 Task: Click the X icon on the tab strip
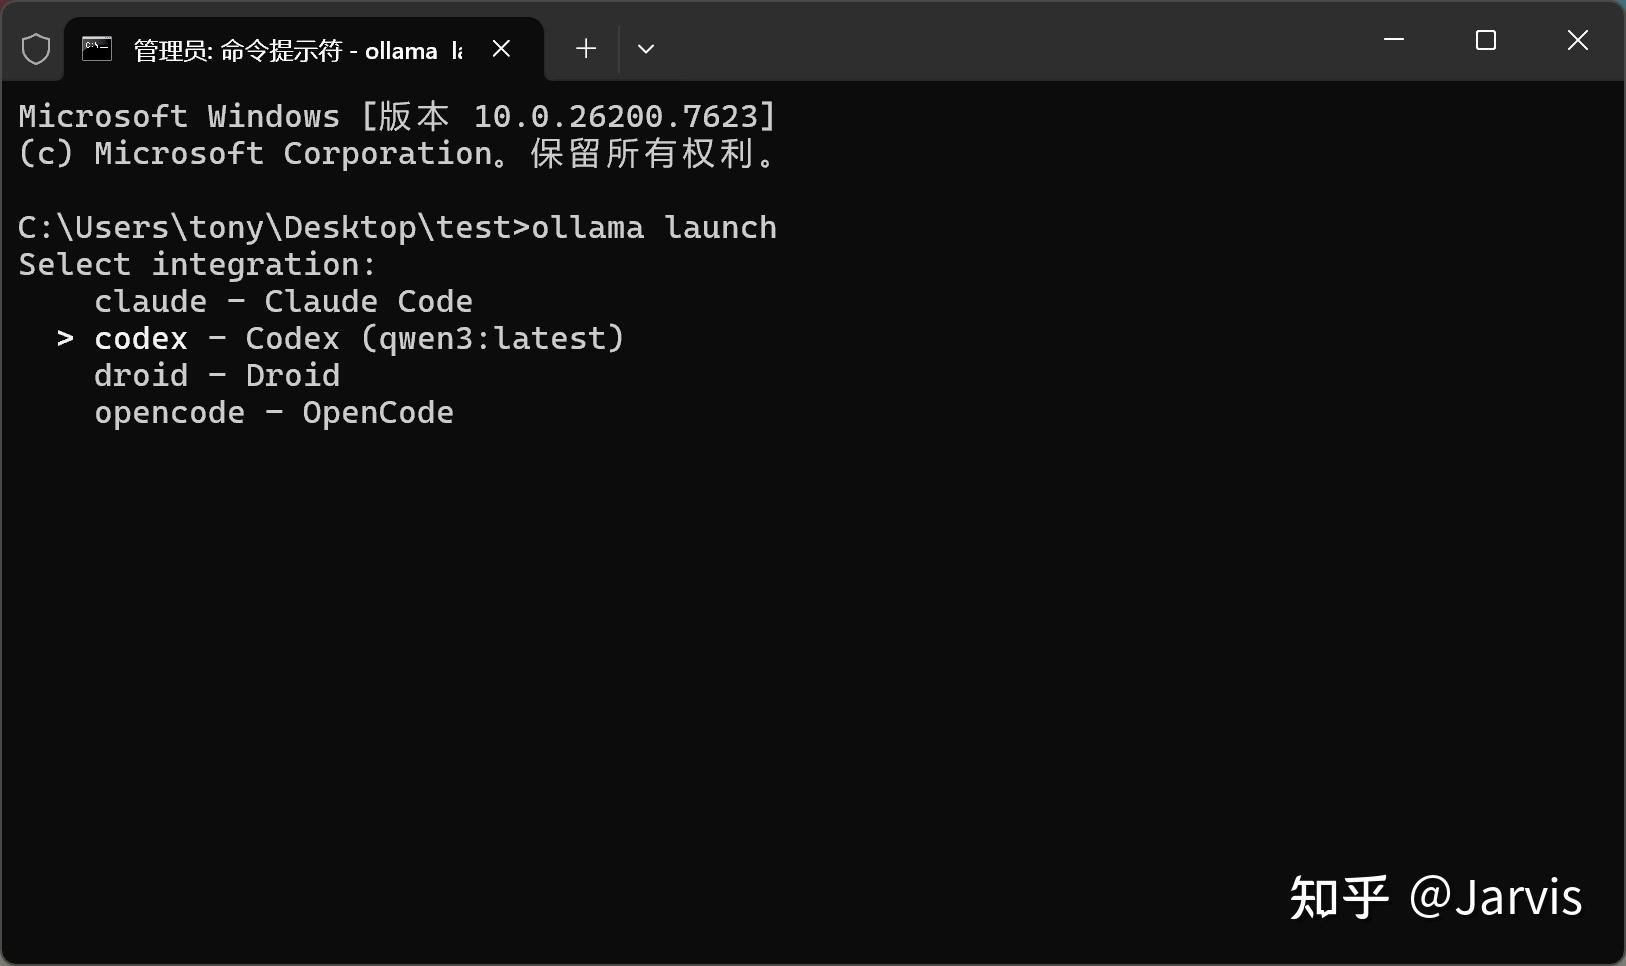pyautogui.click(x=502, y=48)
